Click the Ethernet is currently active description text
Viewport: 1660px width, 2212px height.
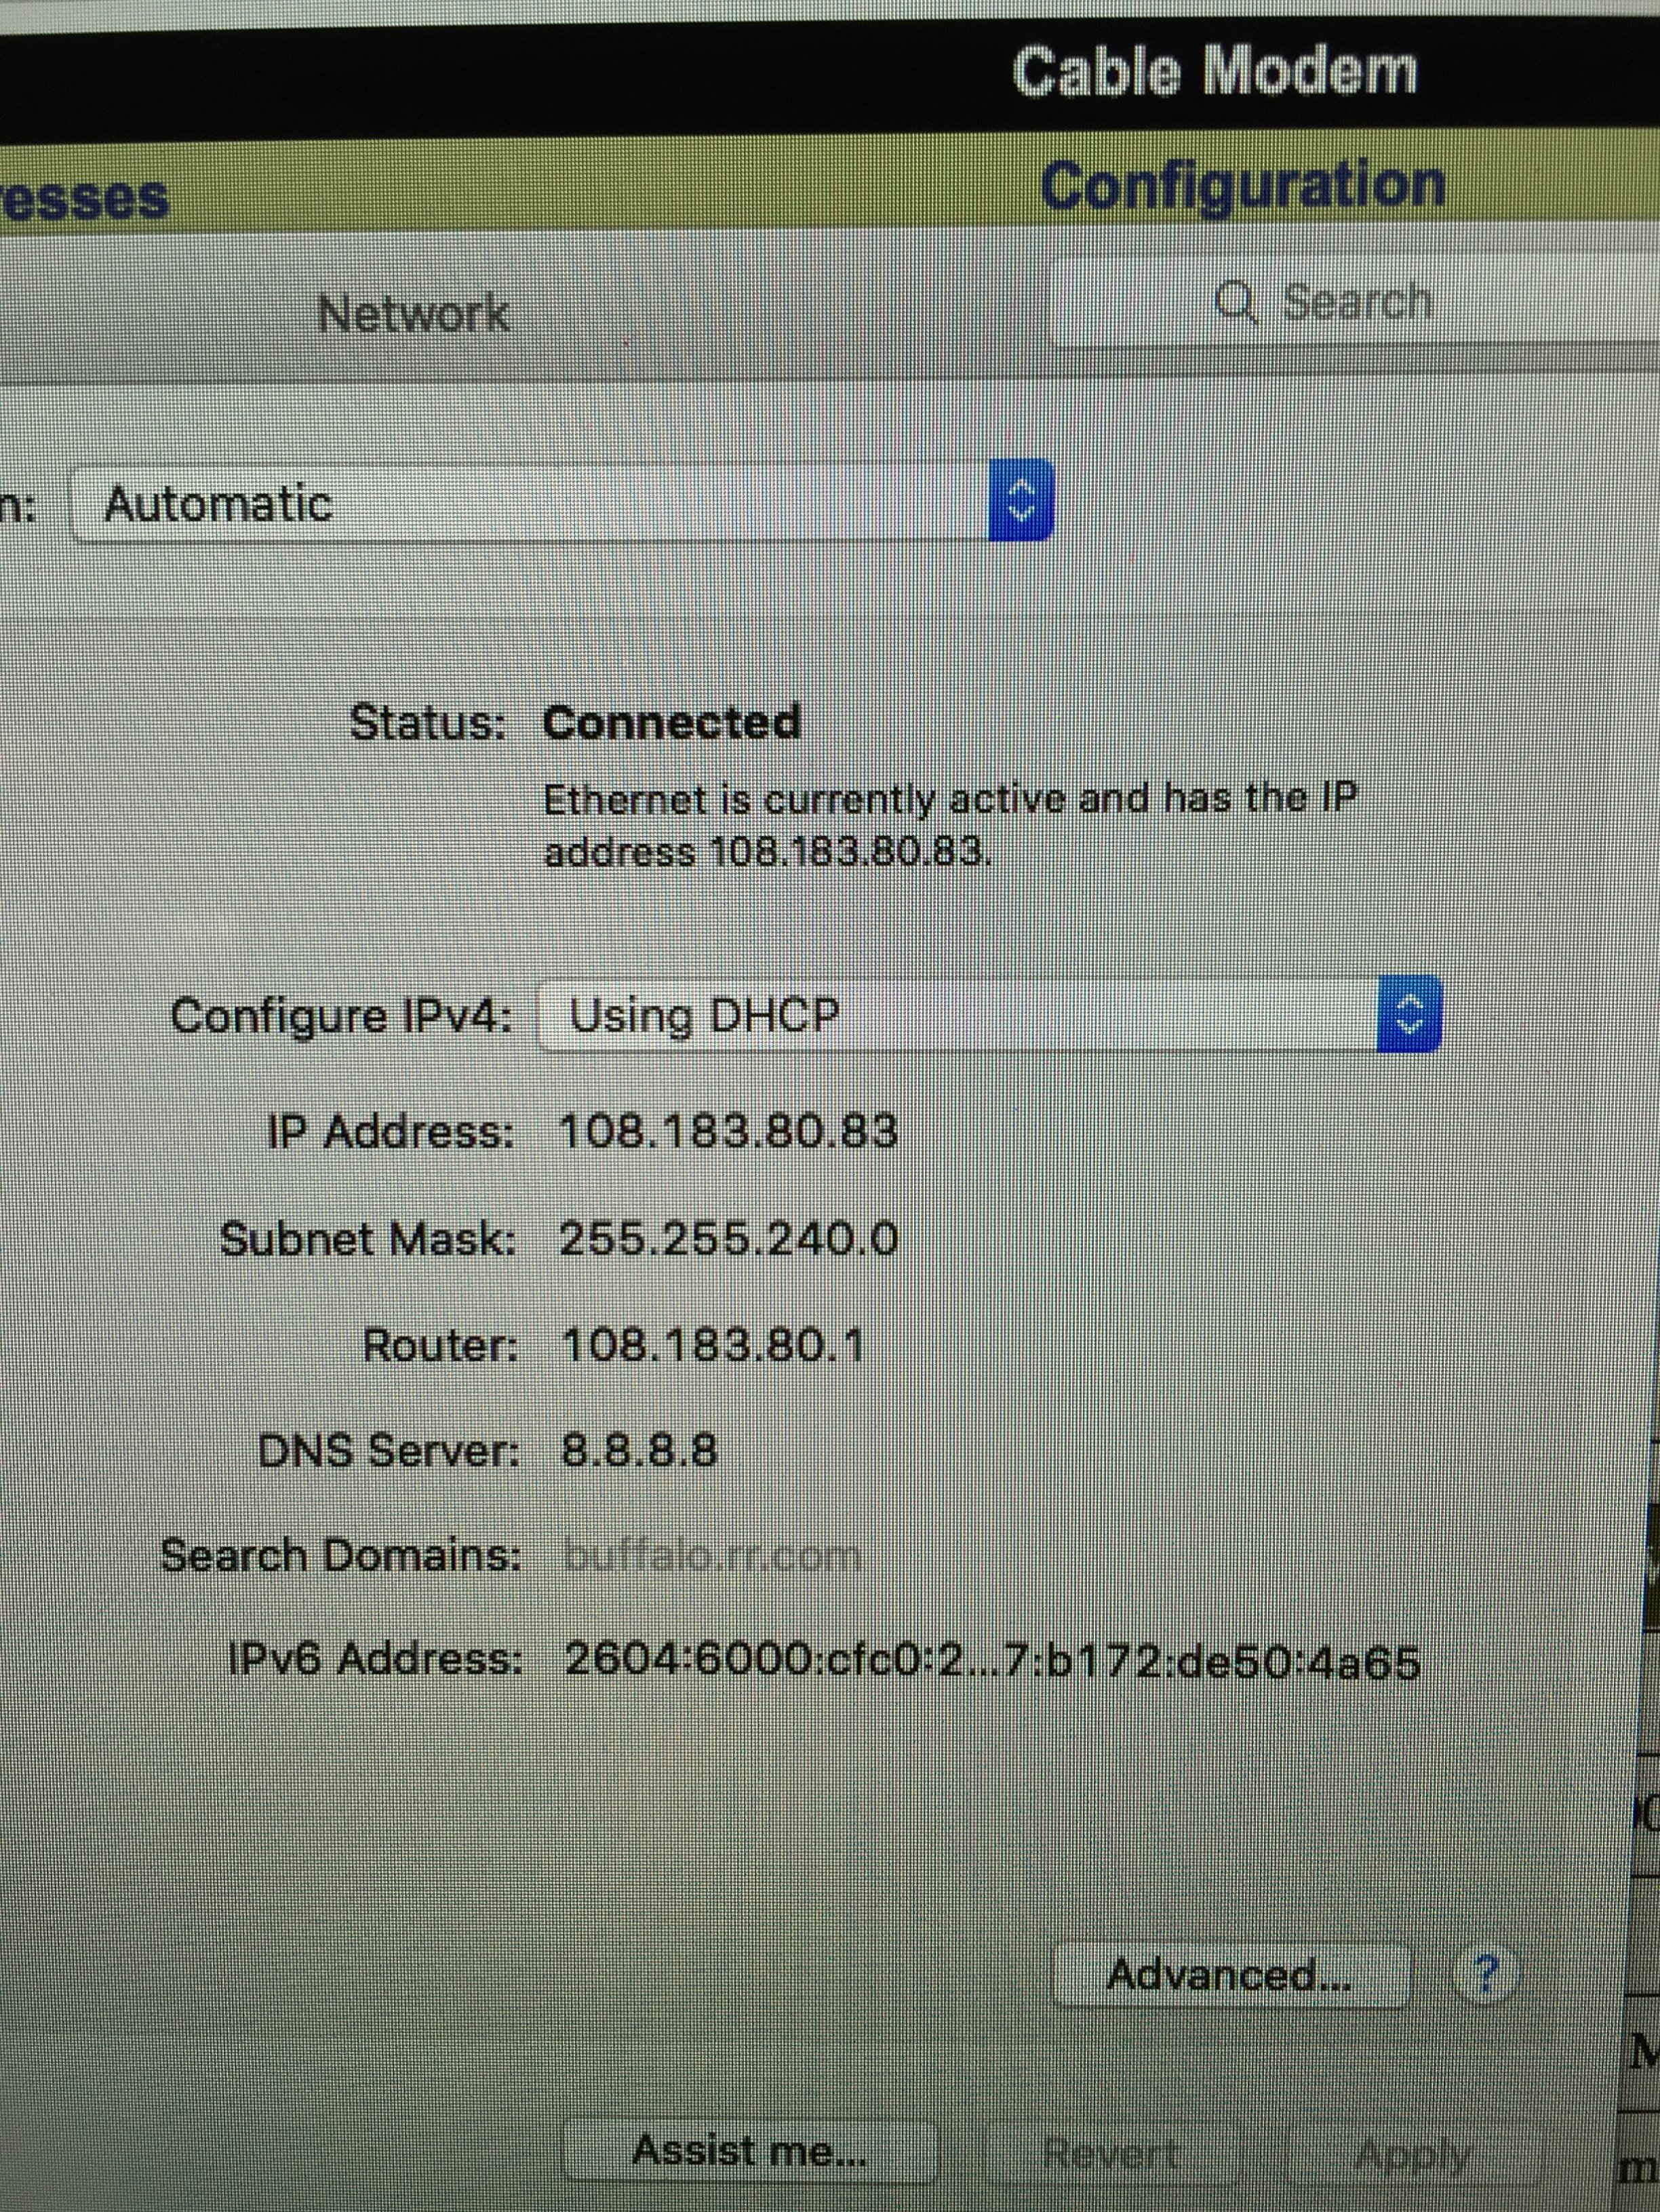pyautogui.click(x=950, y=826)
